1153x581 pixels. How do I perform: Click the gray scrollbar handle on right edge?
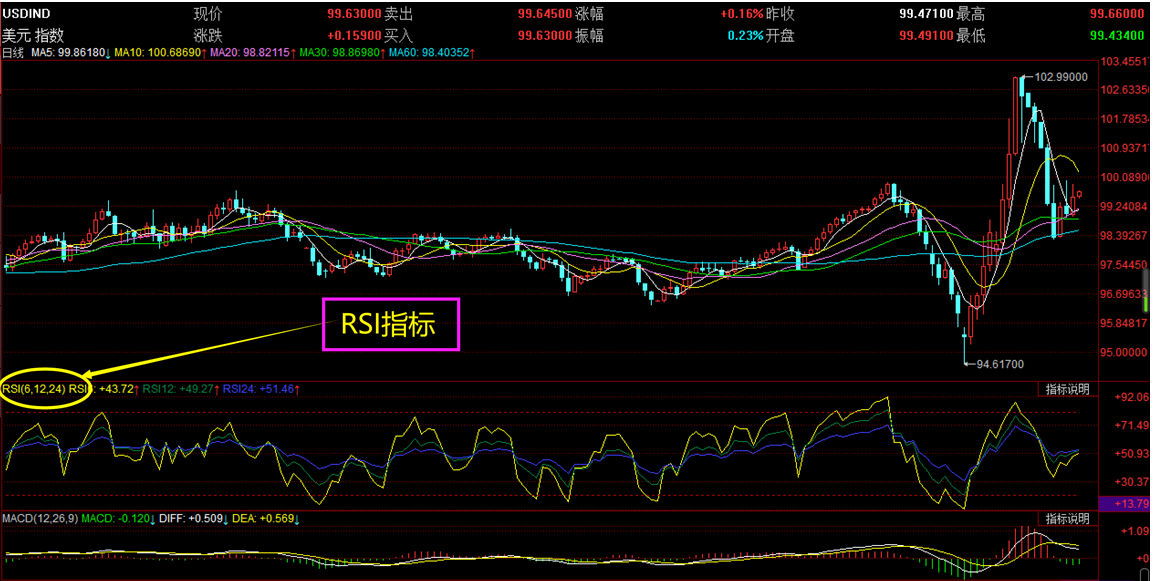(x=1145, y=290)
